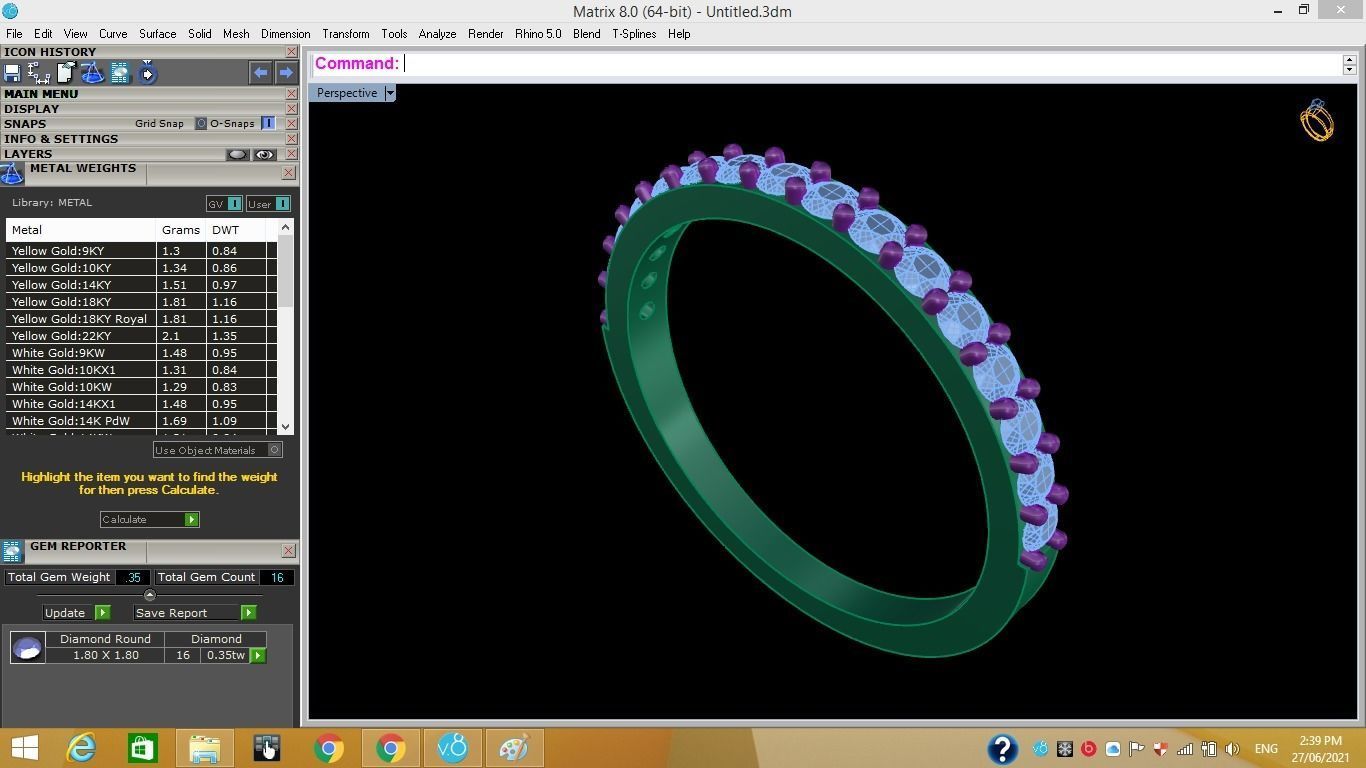Expand the Main Menu panel
The height and width of the screenshot is (768, 1366).
tap(41, 94)
